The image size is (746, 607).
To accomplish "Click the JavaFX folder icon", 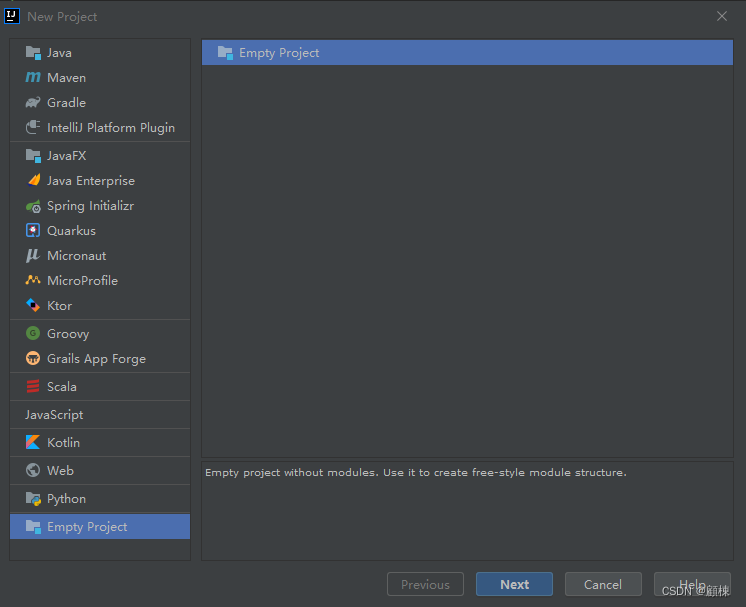I will click(33, 156).
